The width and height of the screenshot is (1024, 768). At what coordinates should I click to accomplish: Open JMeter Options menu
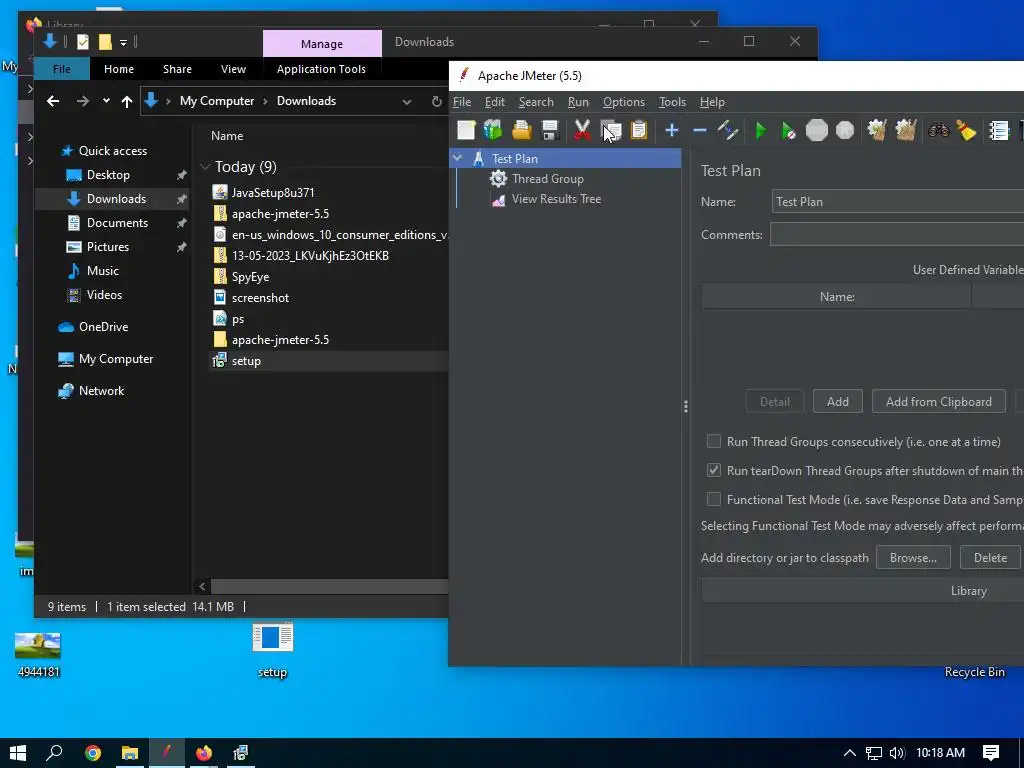[624, 102]
